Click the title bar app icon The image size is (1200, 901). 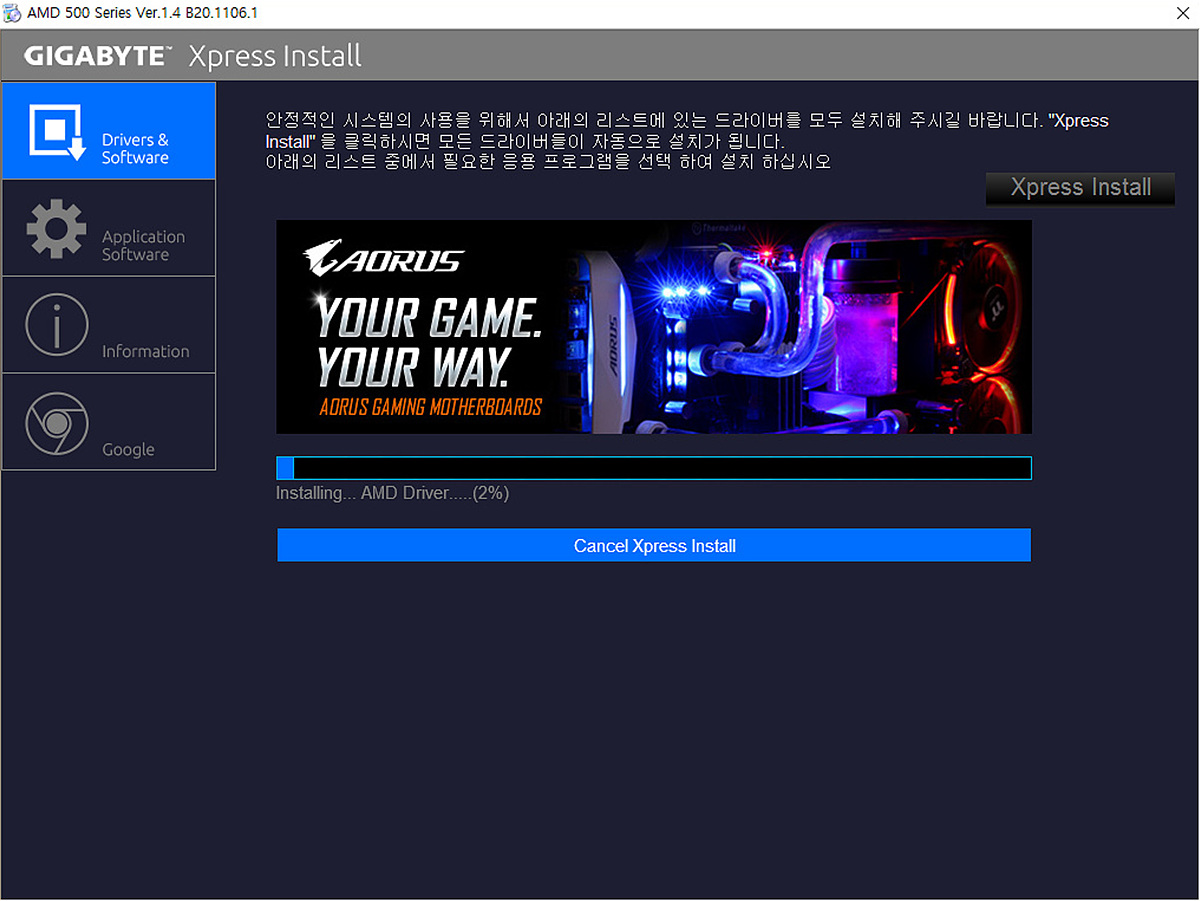11,13
